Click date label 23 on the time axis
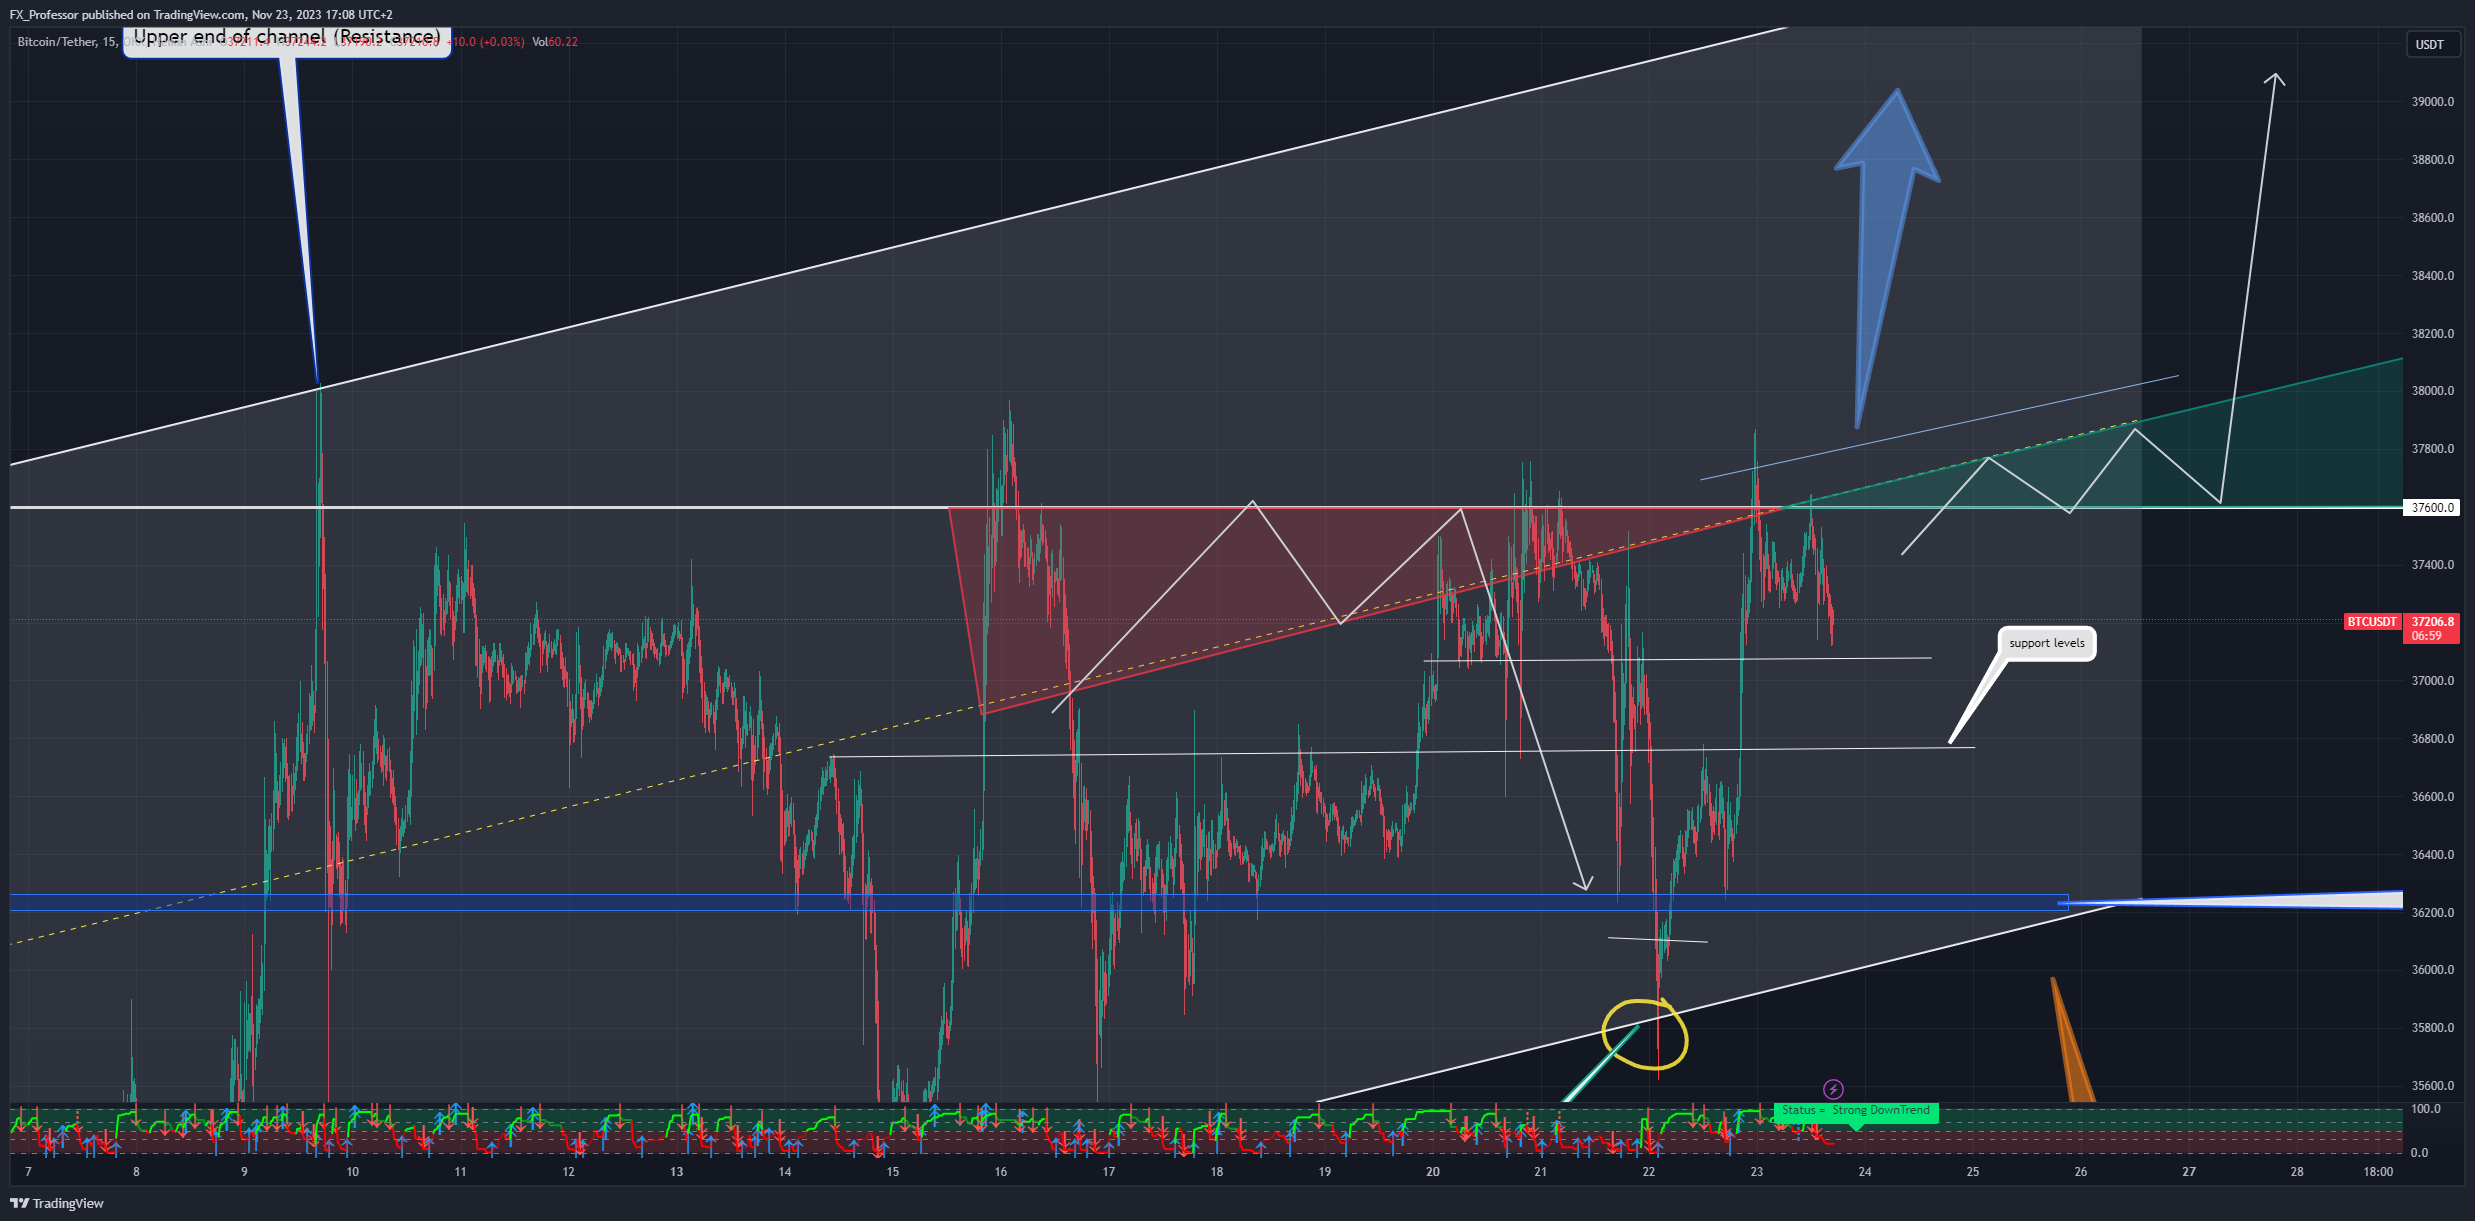 coord(1756,1172)
